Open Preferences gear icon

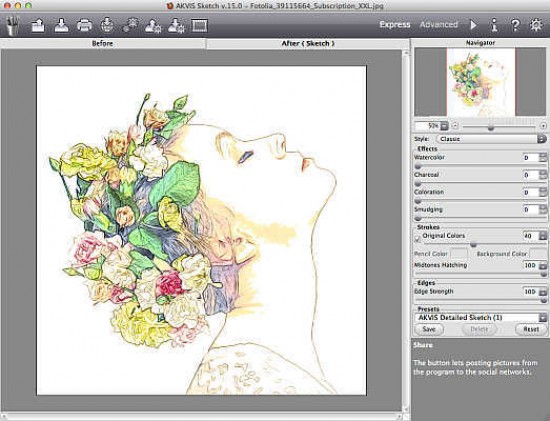tap(536, 25)
